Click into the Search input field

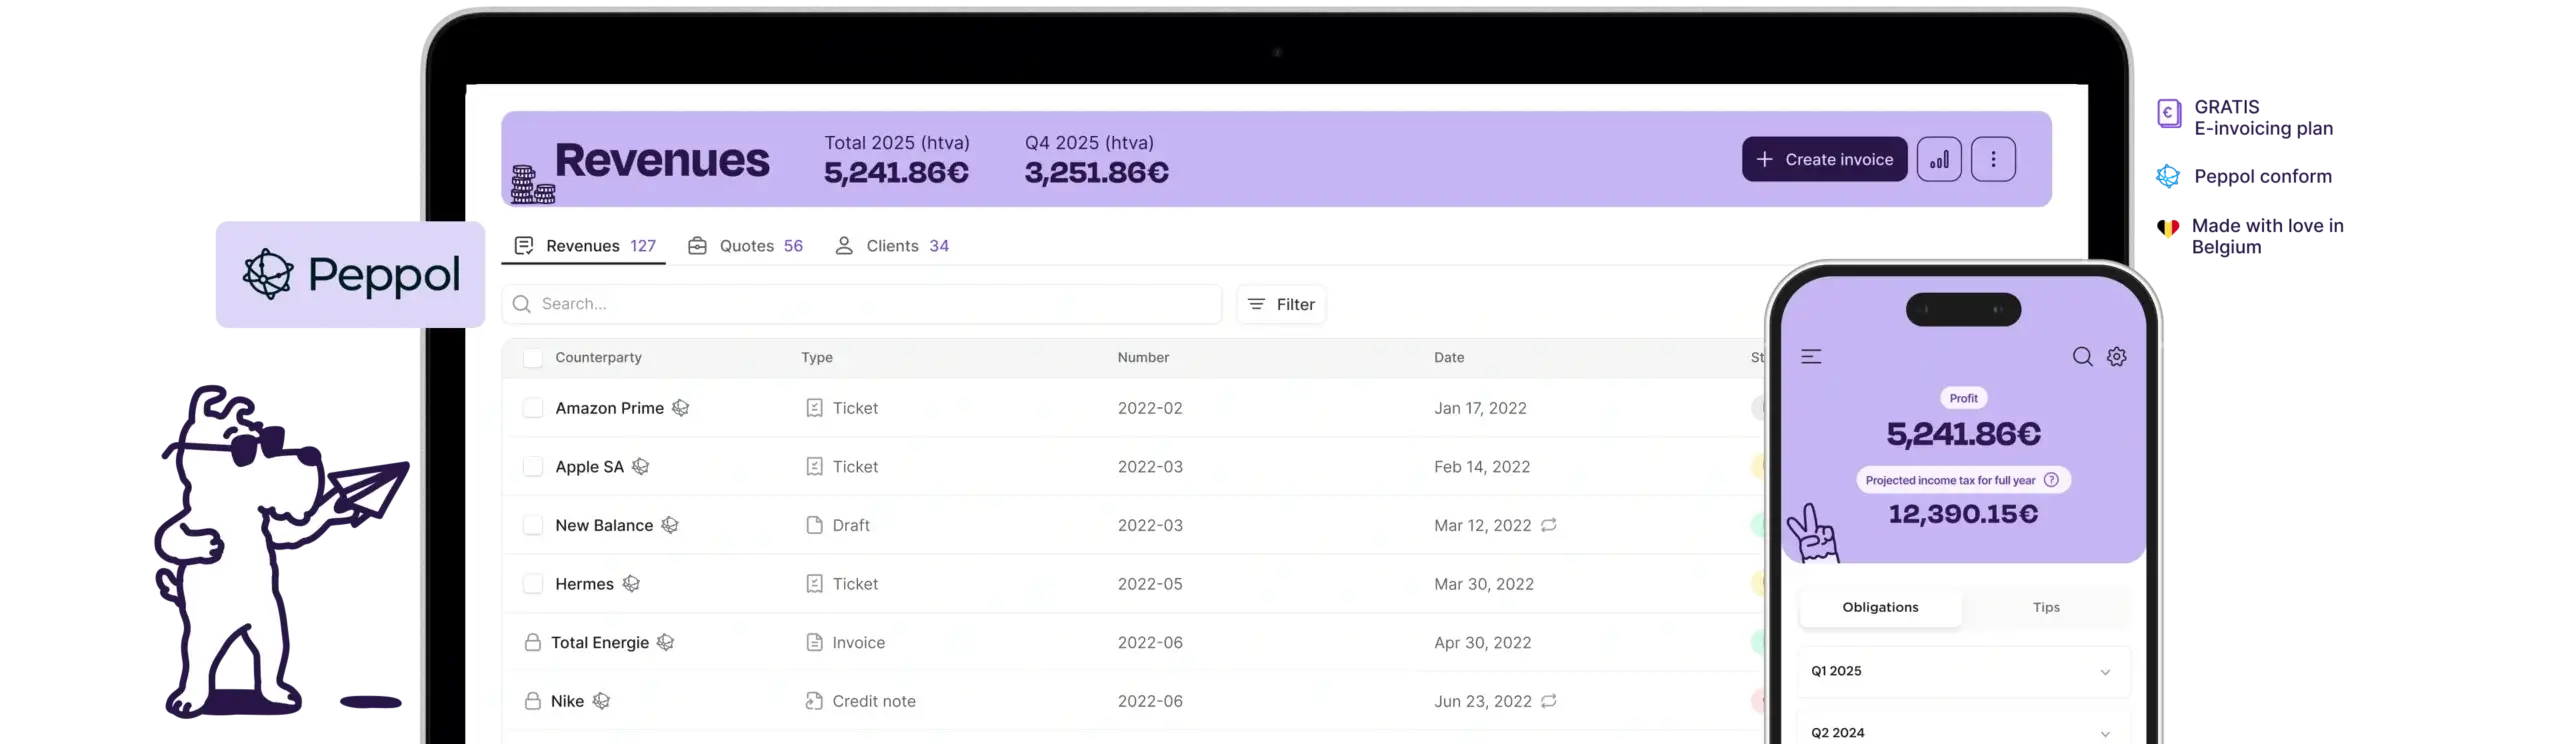click(870, 305)
